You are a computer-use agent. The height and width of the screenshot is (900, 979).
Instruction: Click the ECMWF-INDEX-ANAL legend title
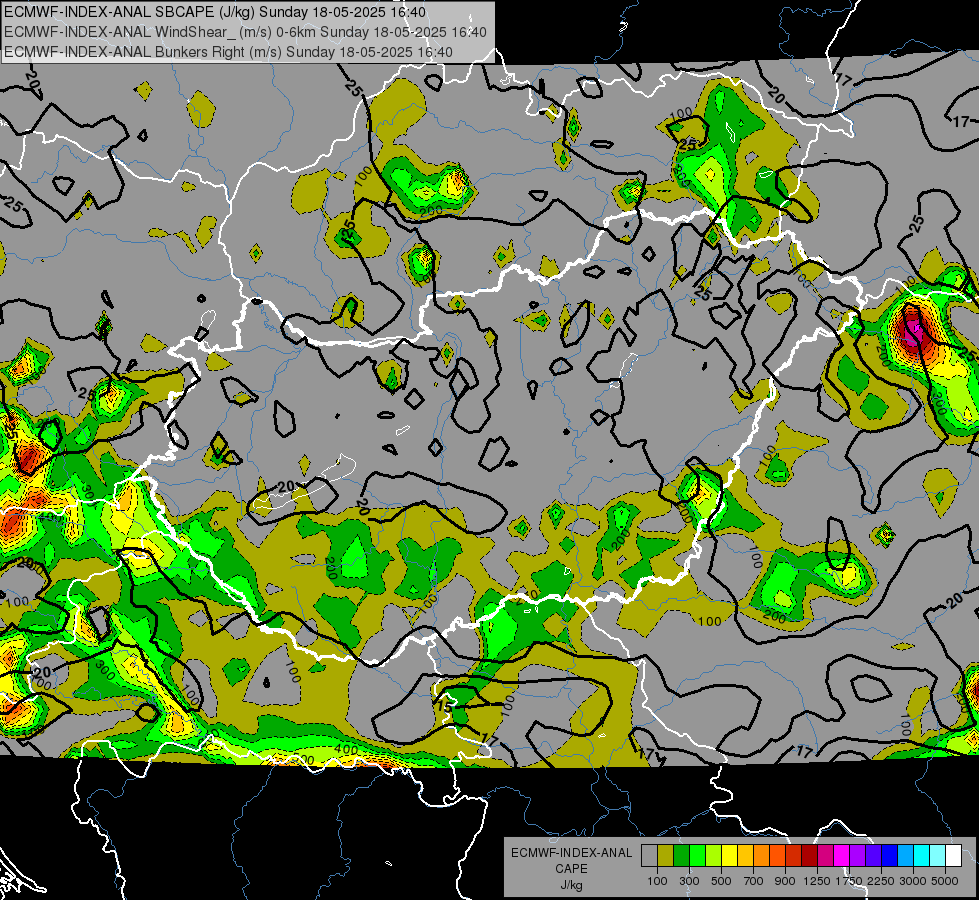pyautogui.click(x=571, y=853)
